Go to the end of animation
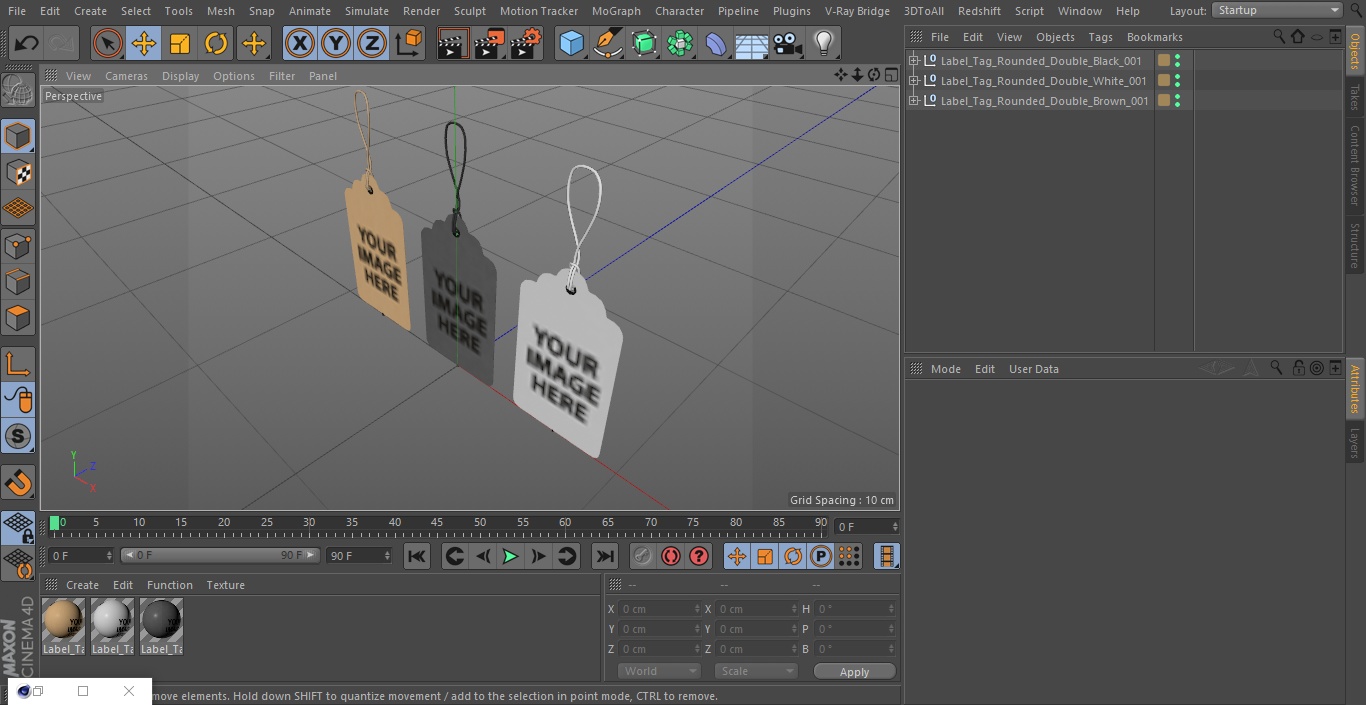The height and width of the screenshot is (705, 1366). pyautogui.click(x=605, y=556)
